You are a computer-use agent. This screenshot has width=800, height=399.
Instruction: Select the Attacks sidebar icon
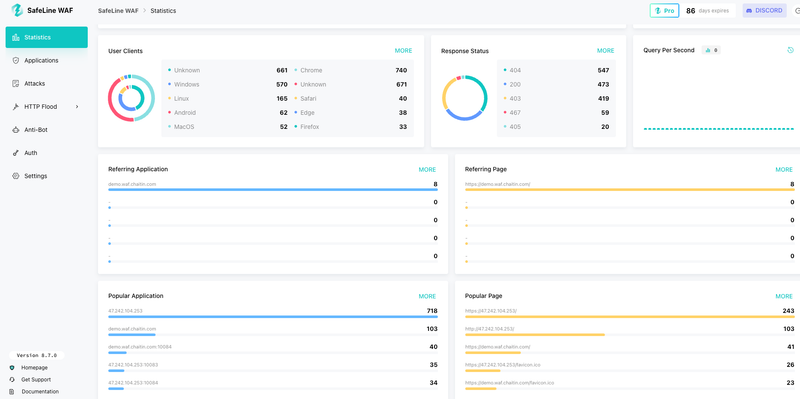coord(15,83)
